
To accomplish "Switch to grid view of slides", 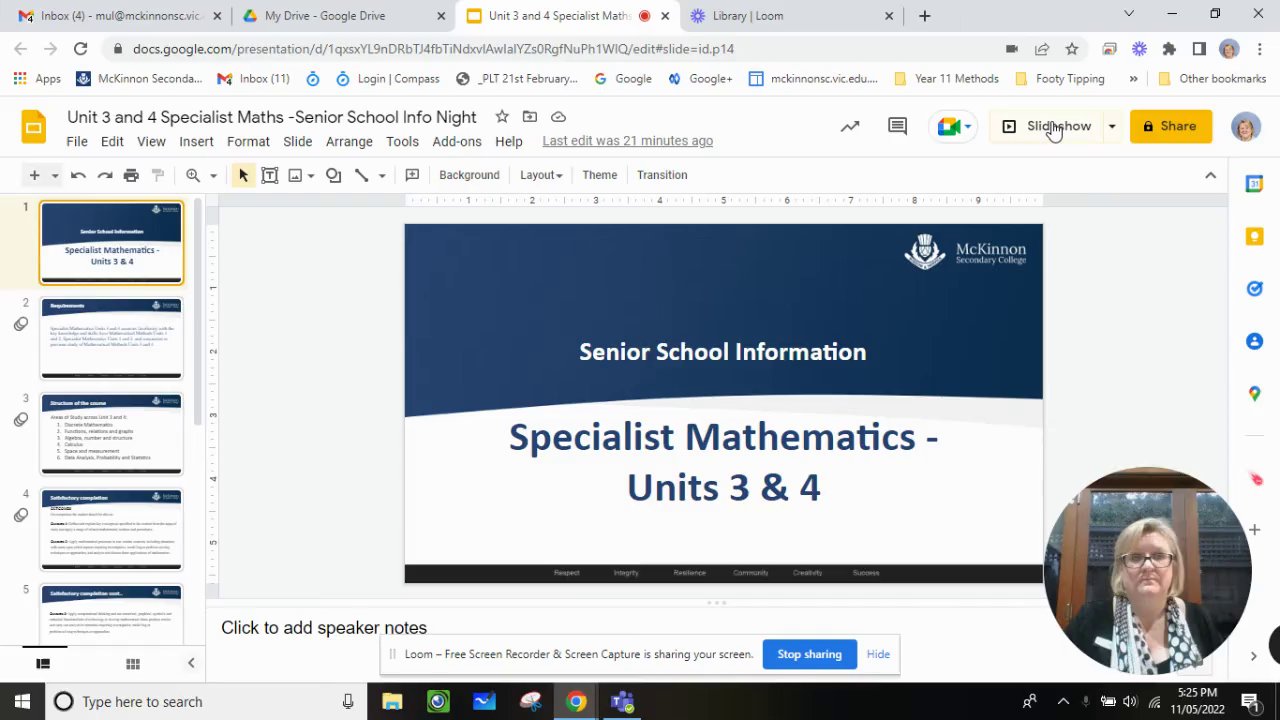I will click(x=132, y=664).
